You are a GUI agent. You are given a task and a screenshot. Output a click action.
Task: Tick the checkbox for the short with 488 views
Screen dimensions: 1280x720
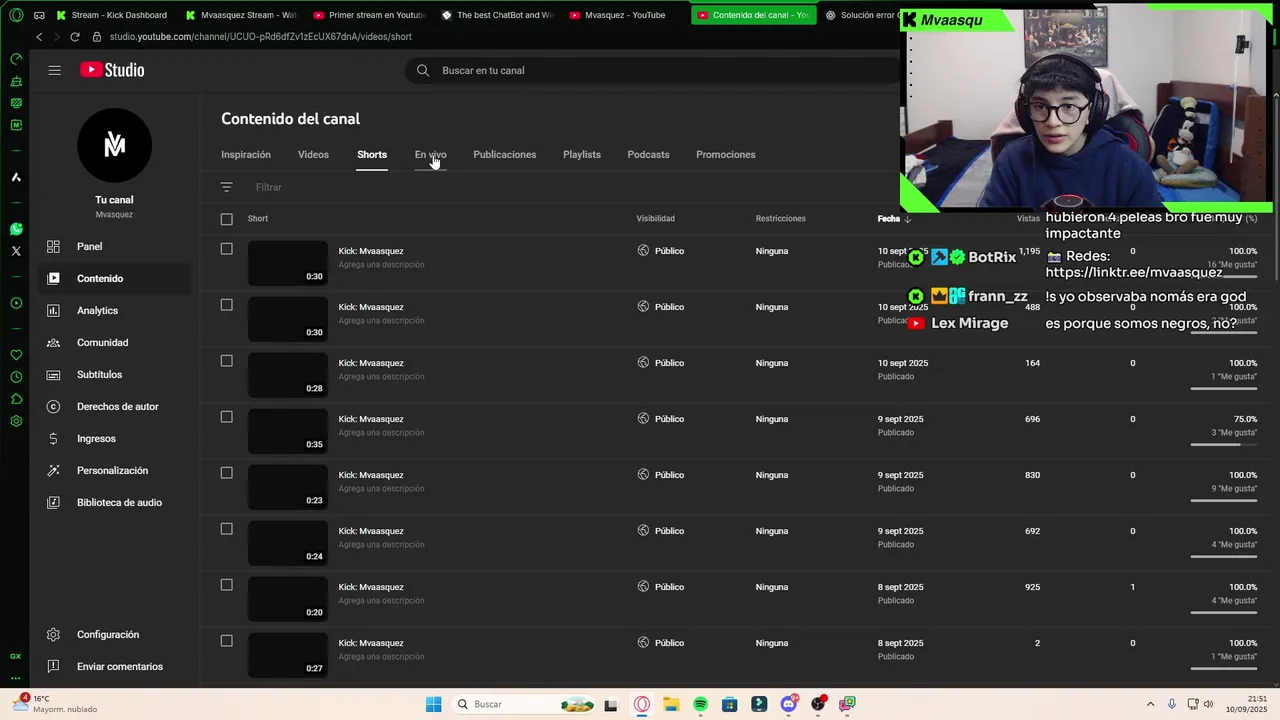coord(226,305)
